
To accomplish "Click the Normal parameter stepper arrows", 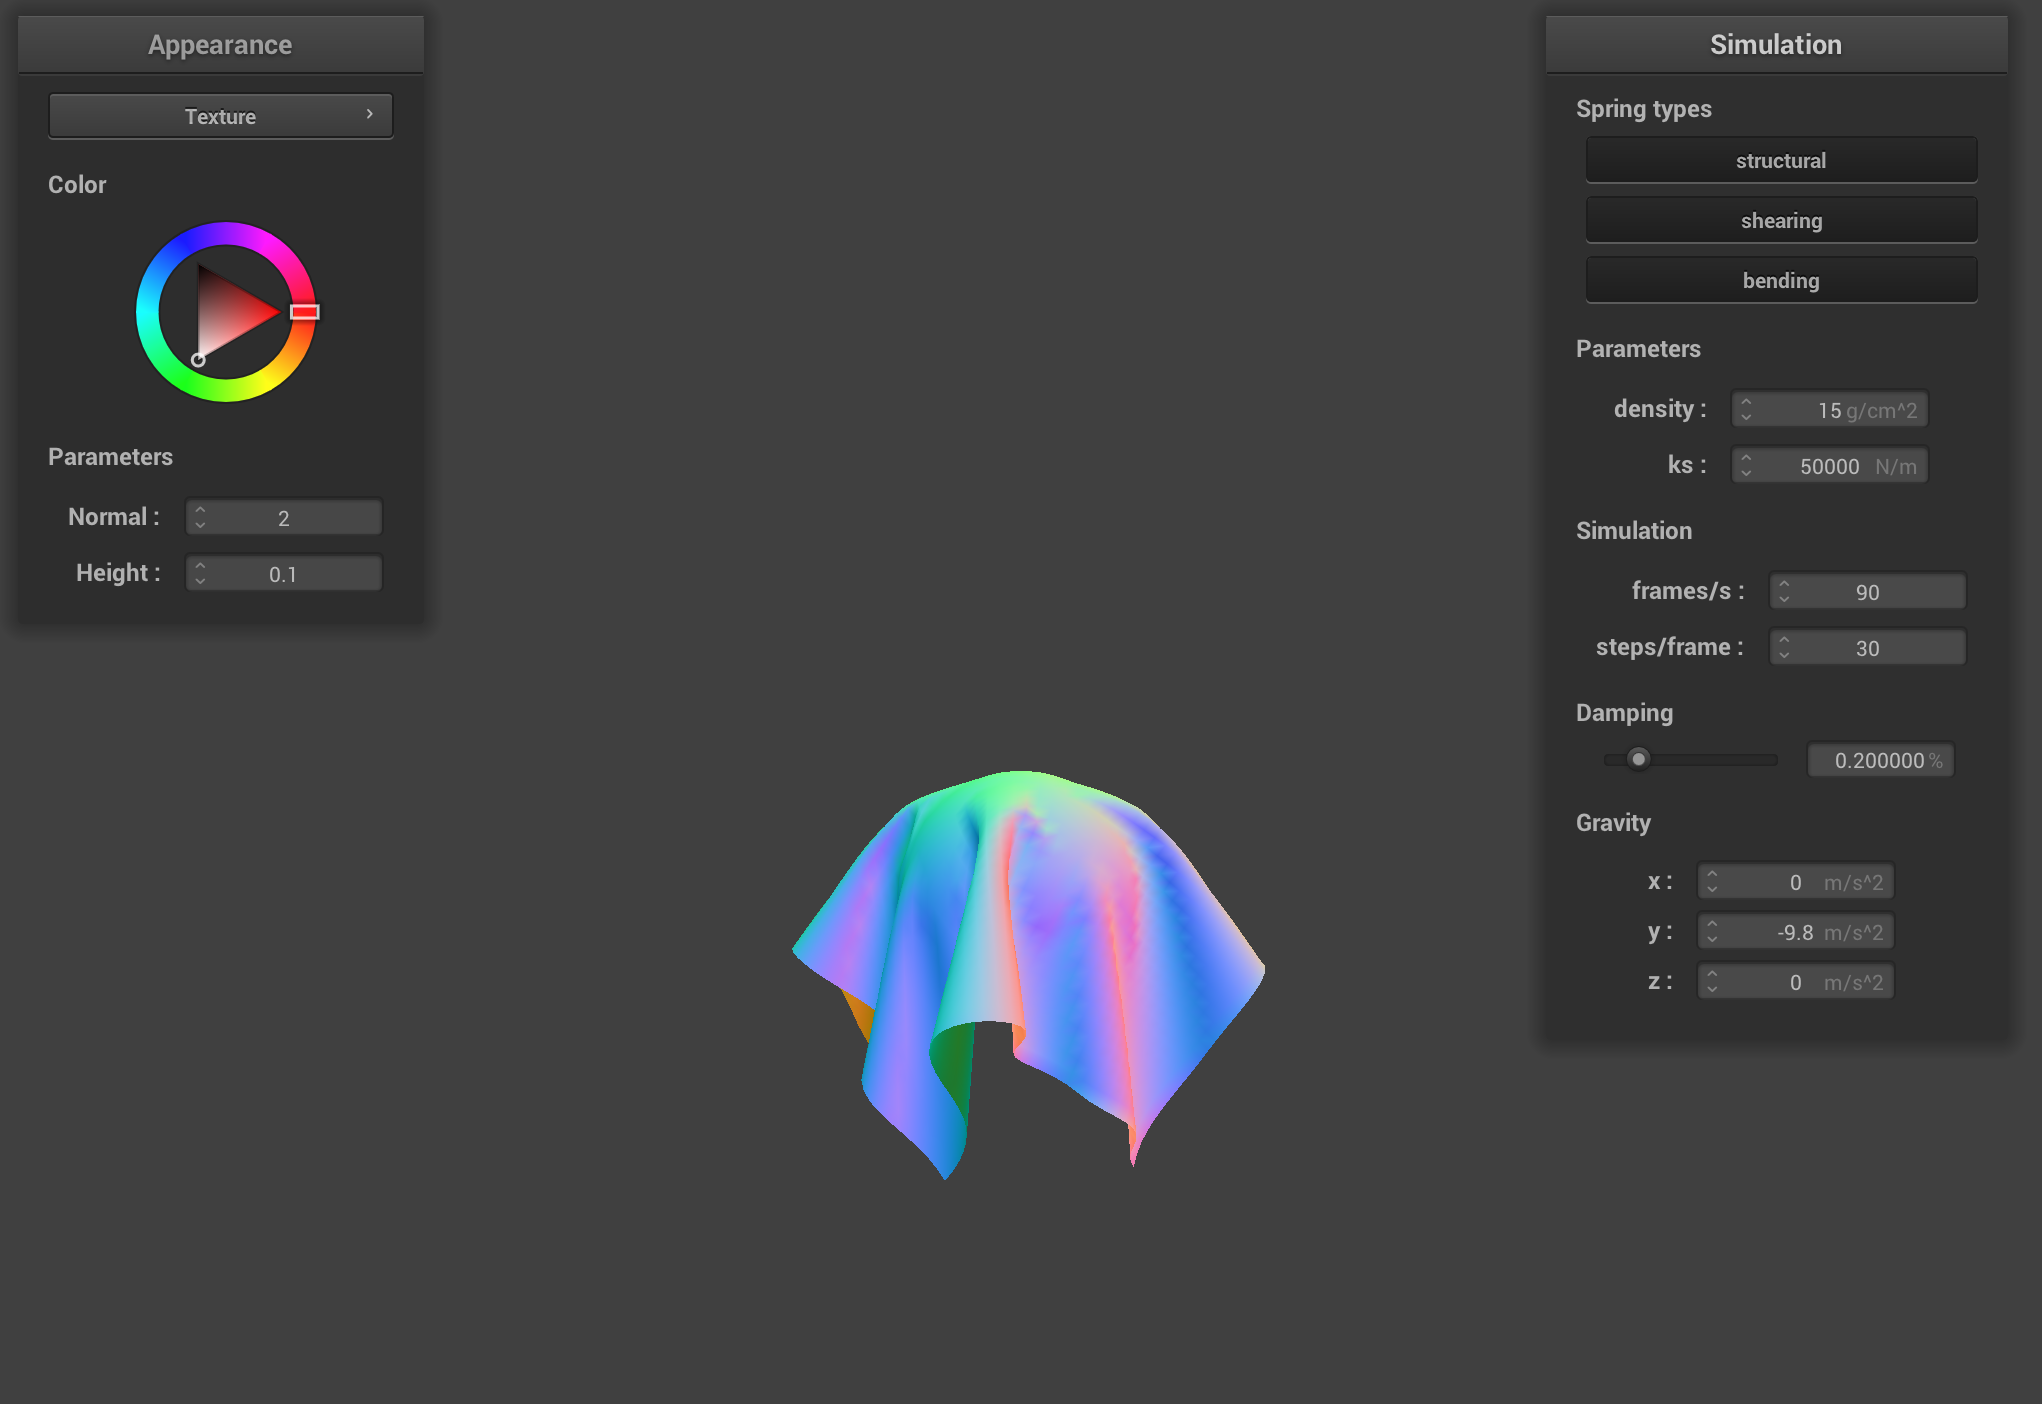I will (200, 518).
